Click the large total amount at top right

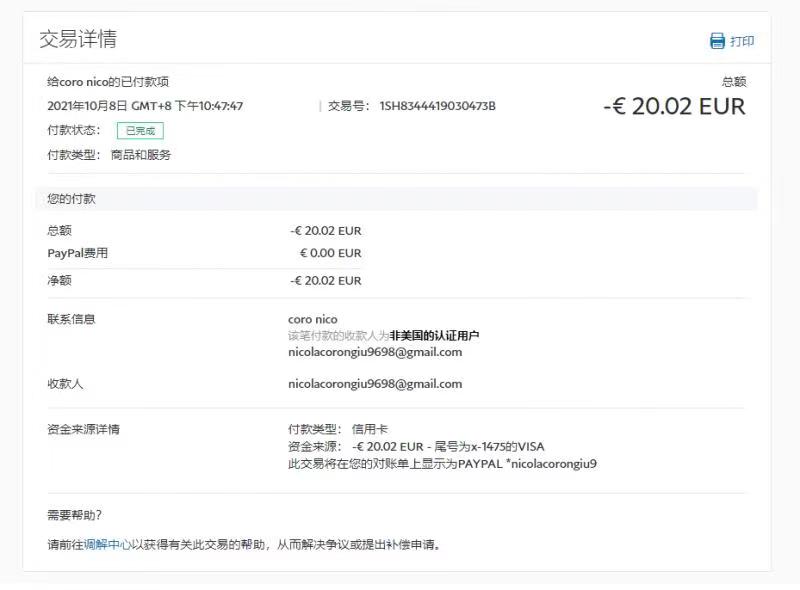pos(674,106)
